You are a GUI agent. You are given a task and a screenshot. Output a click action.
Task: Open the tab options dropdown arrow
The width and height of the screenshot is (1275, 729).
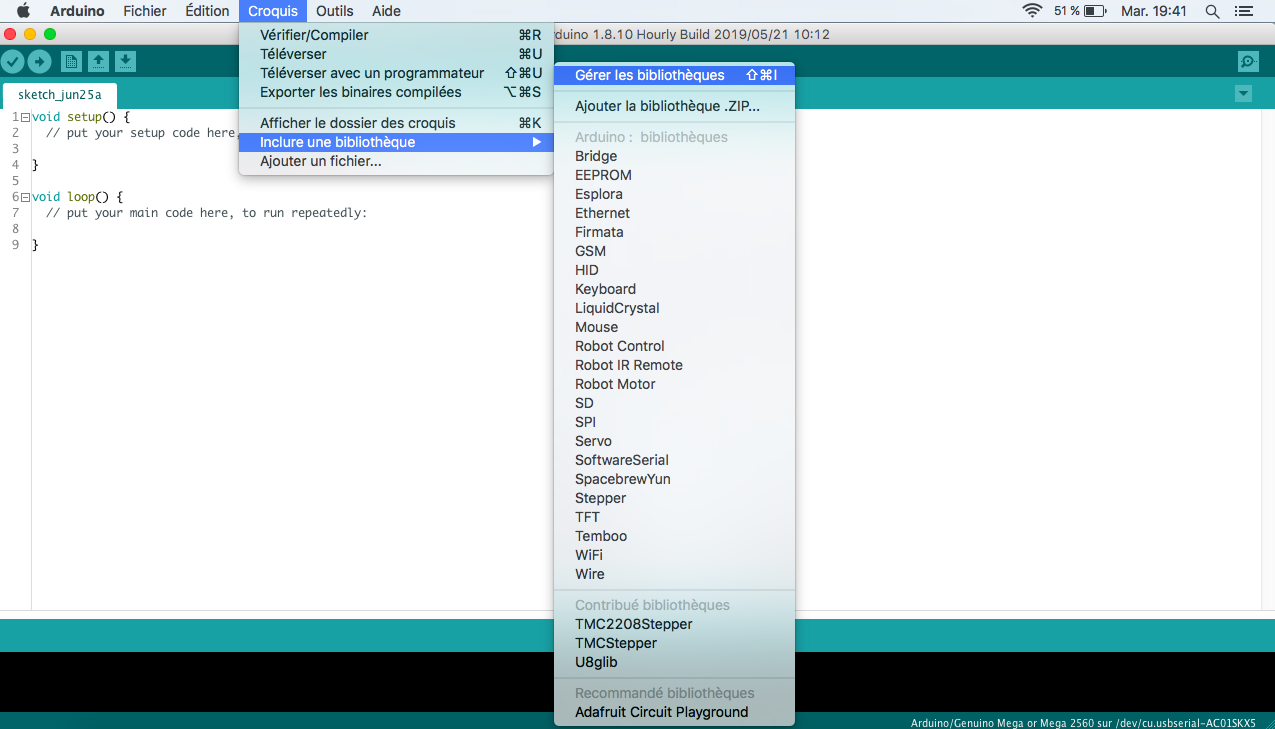pyautogui.click(x=1243, y=94)
